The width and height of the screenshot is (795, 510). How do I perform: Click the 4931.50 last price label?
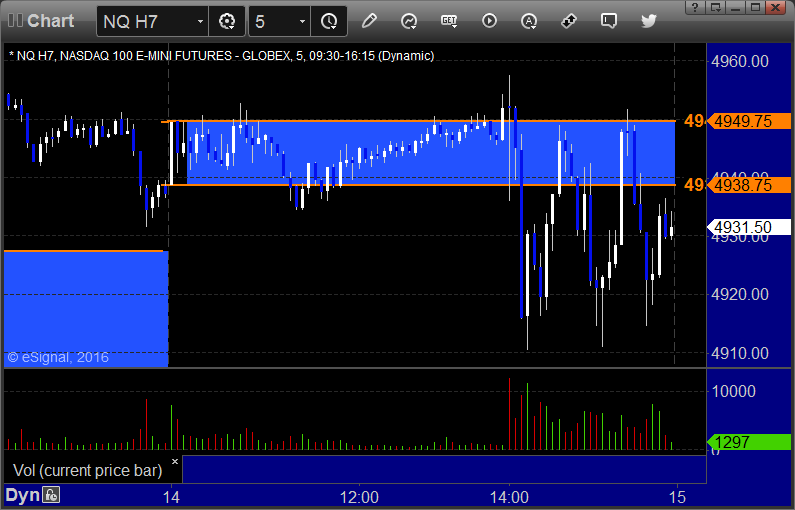pyautogui.click(x=749, y=227)
